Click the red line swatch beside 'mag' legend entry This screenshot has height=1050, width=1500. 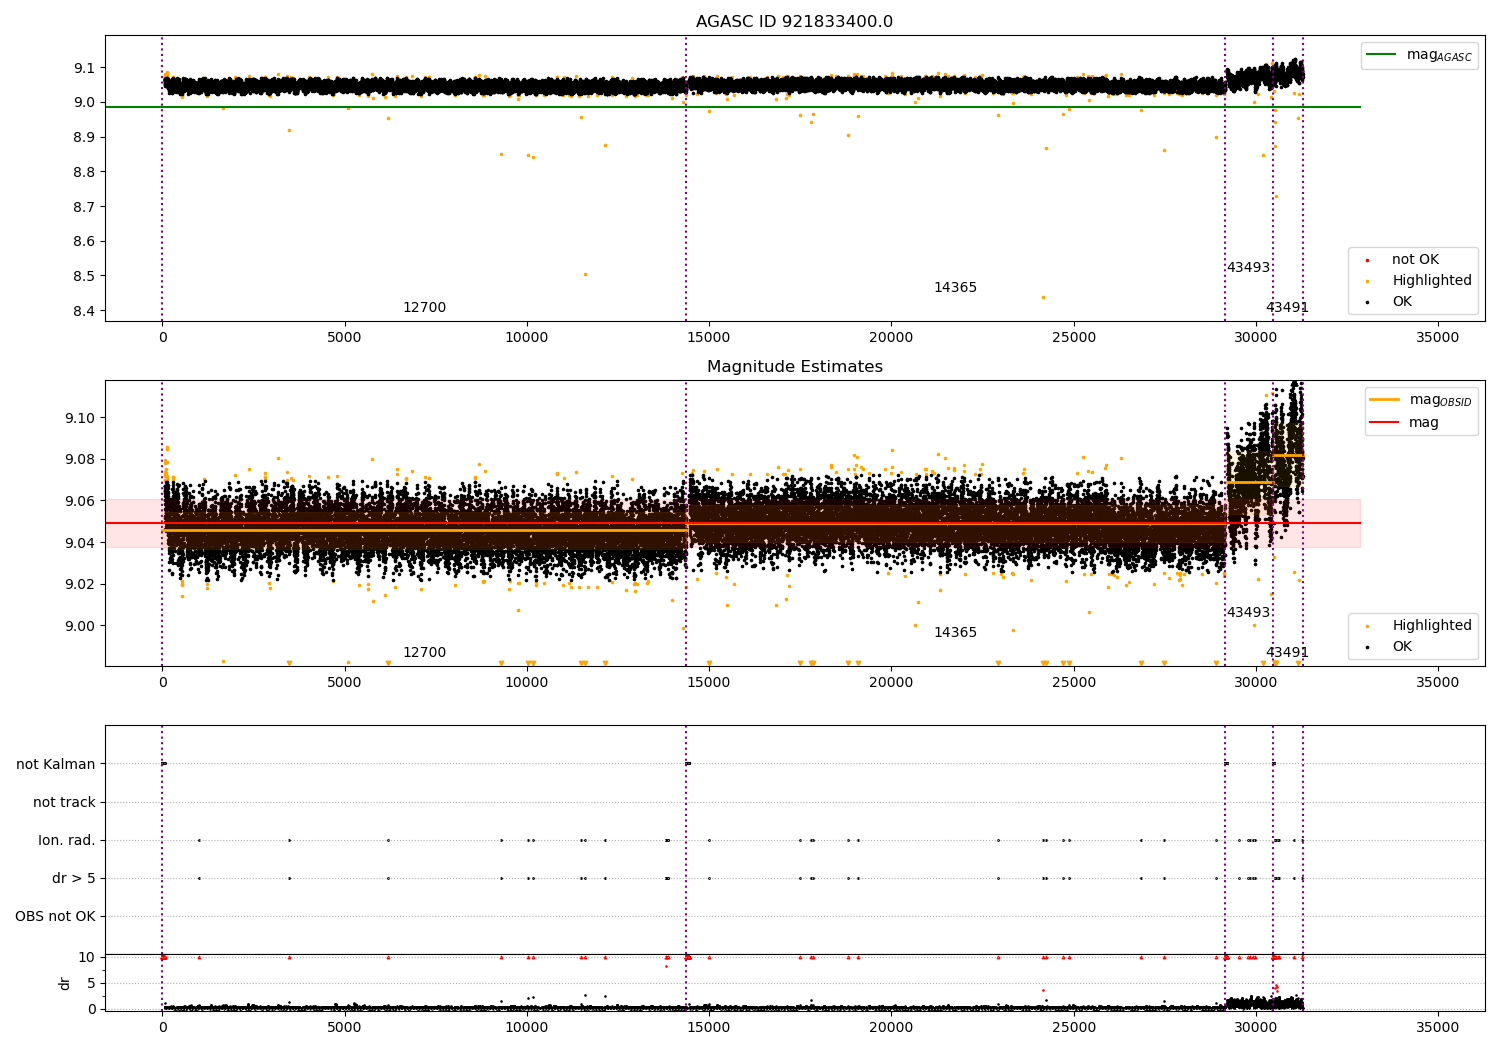(1384, 422)
